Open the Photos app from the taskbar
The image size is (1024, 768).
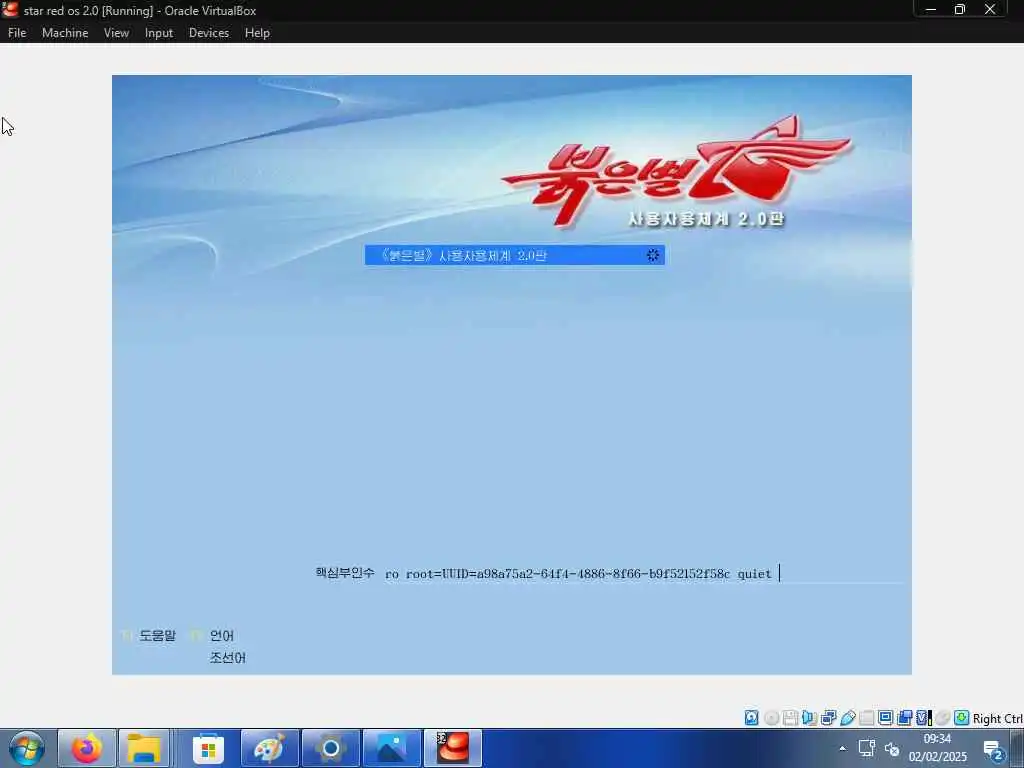391,748
